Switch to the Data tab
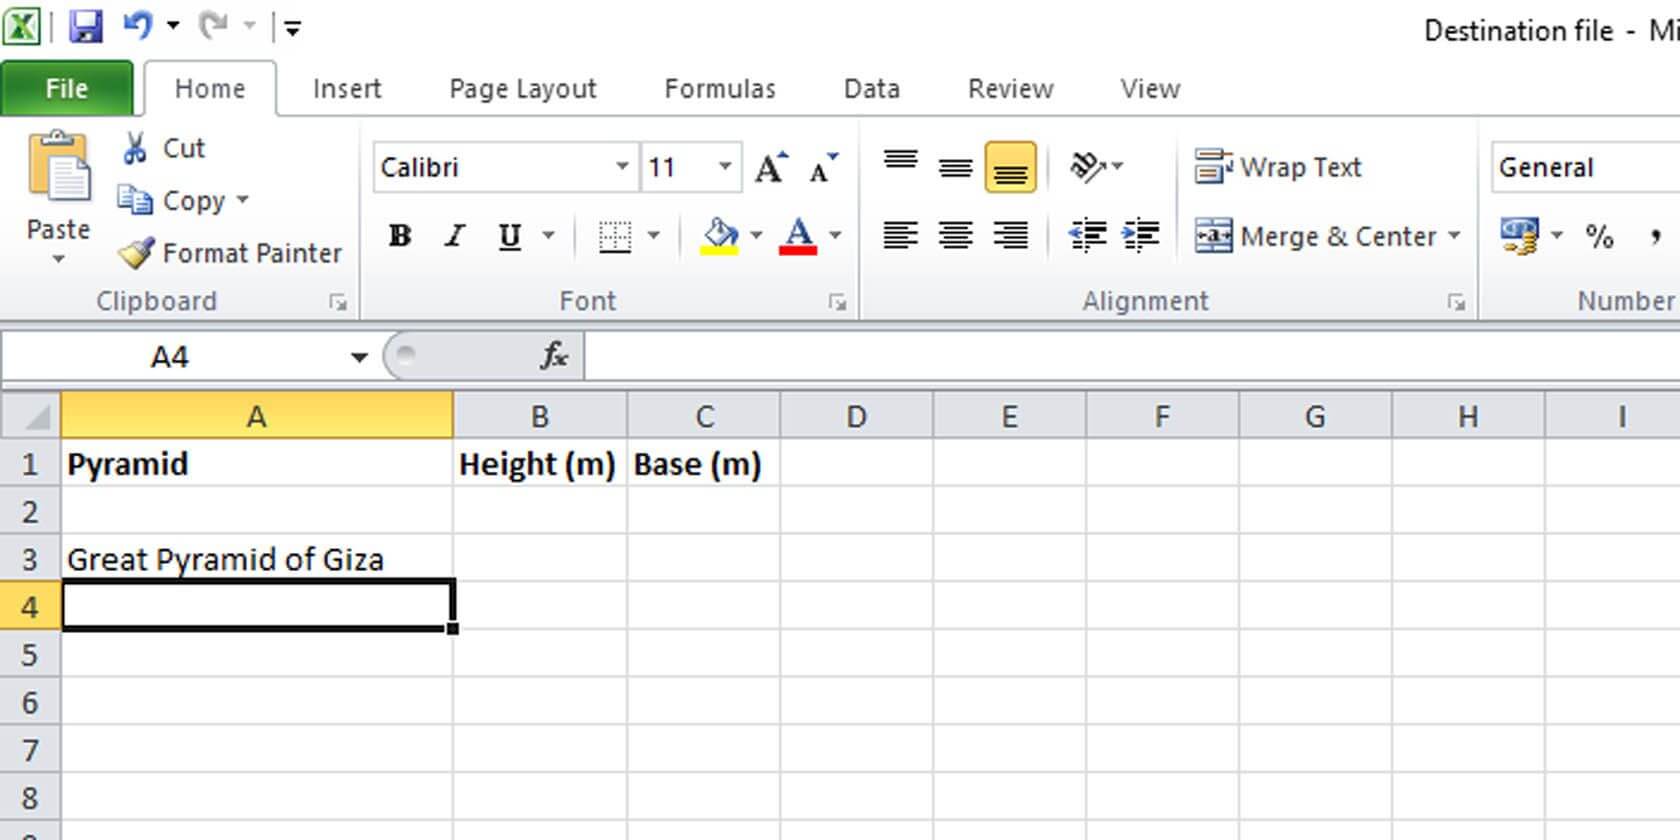 tap(872, 89)
